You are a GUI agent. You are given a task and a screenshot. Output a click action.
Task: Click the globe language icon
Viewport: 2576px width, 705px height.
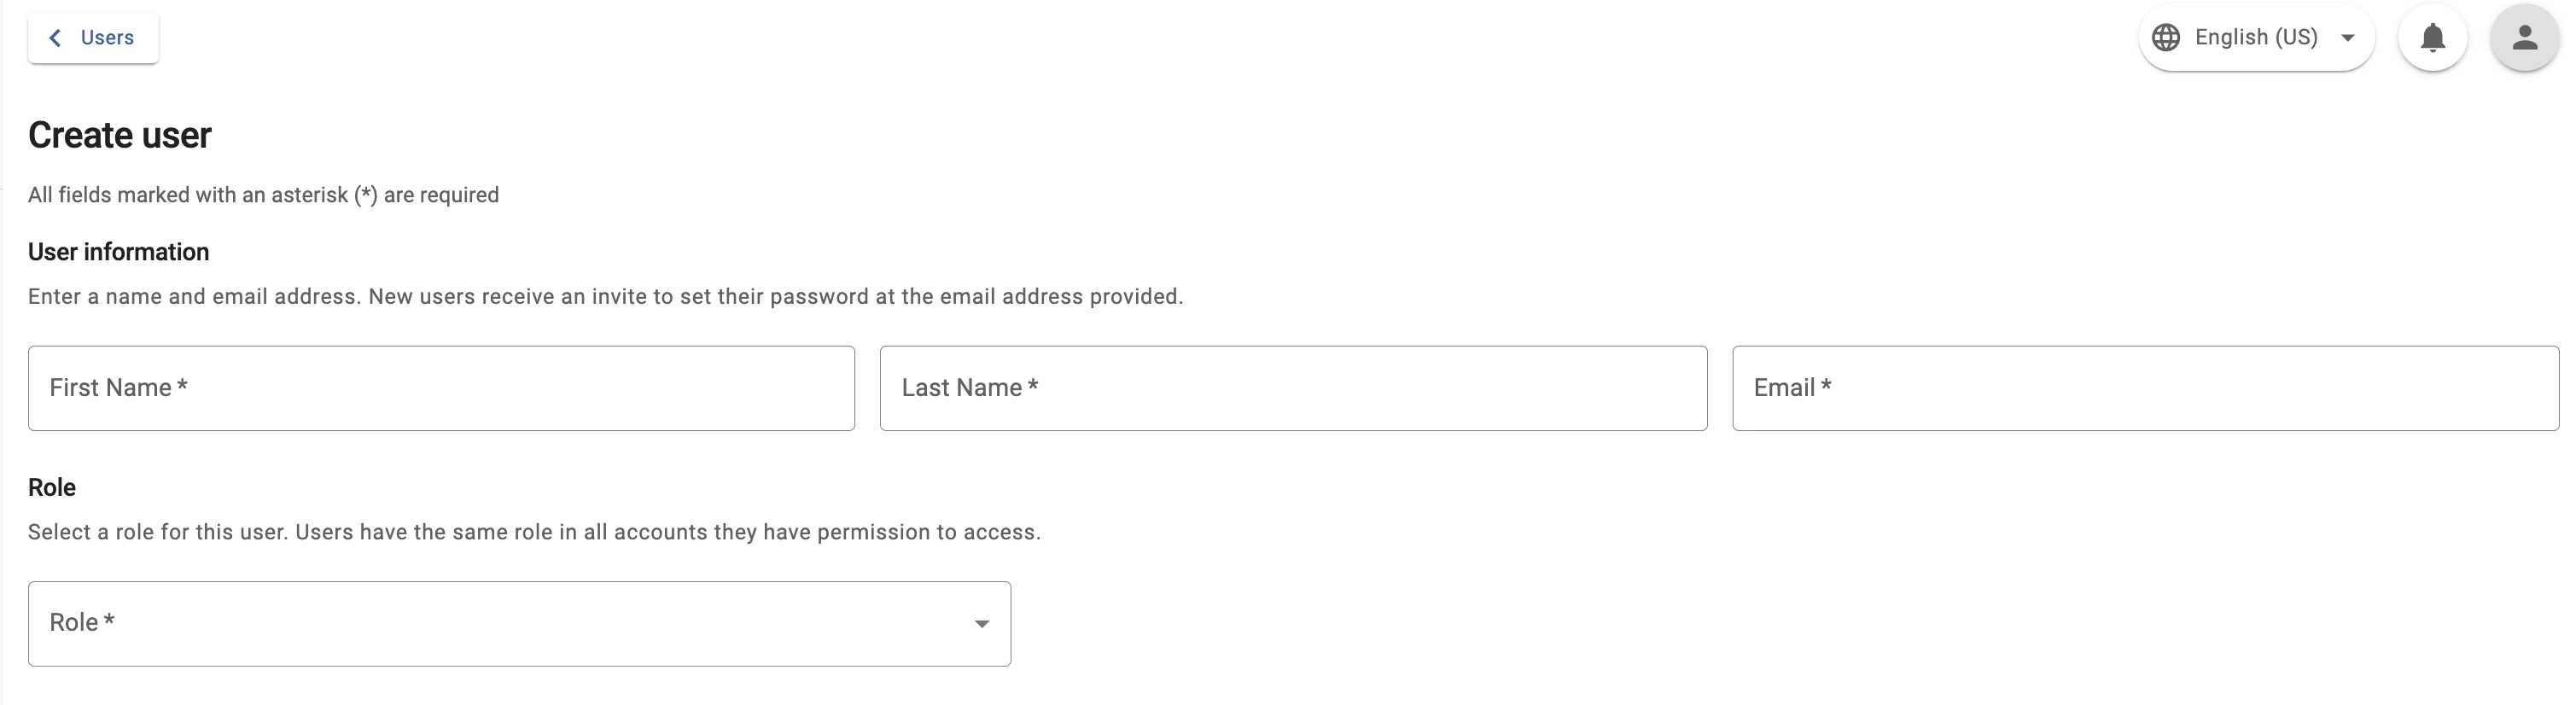click(x=2166, y=38)
